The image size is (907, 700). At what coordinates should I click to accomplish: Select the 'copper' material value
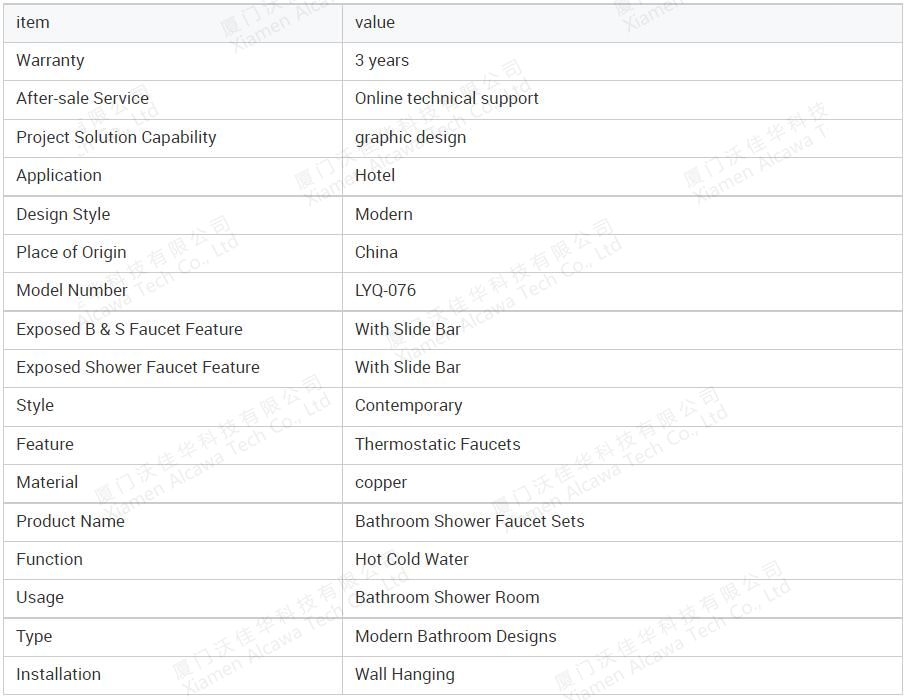[381, 483]
